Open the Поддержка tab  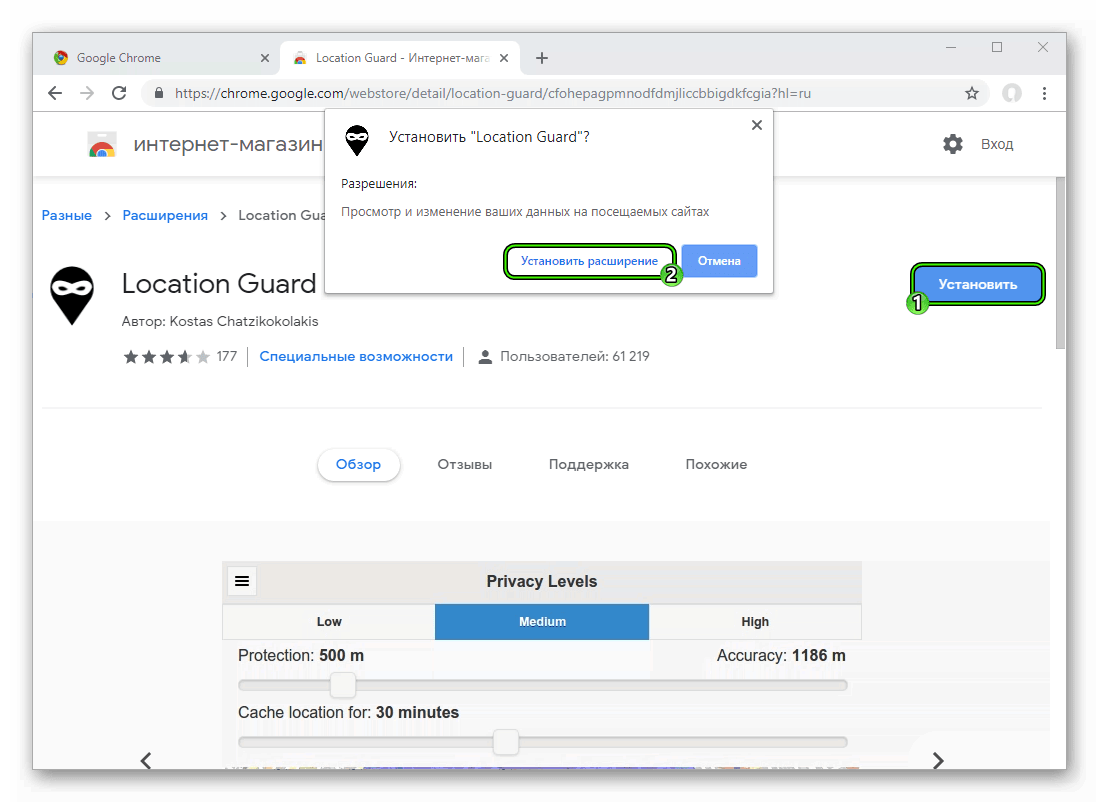pos(589,464)
